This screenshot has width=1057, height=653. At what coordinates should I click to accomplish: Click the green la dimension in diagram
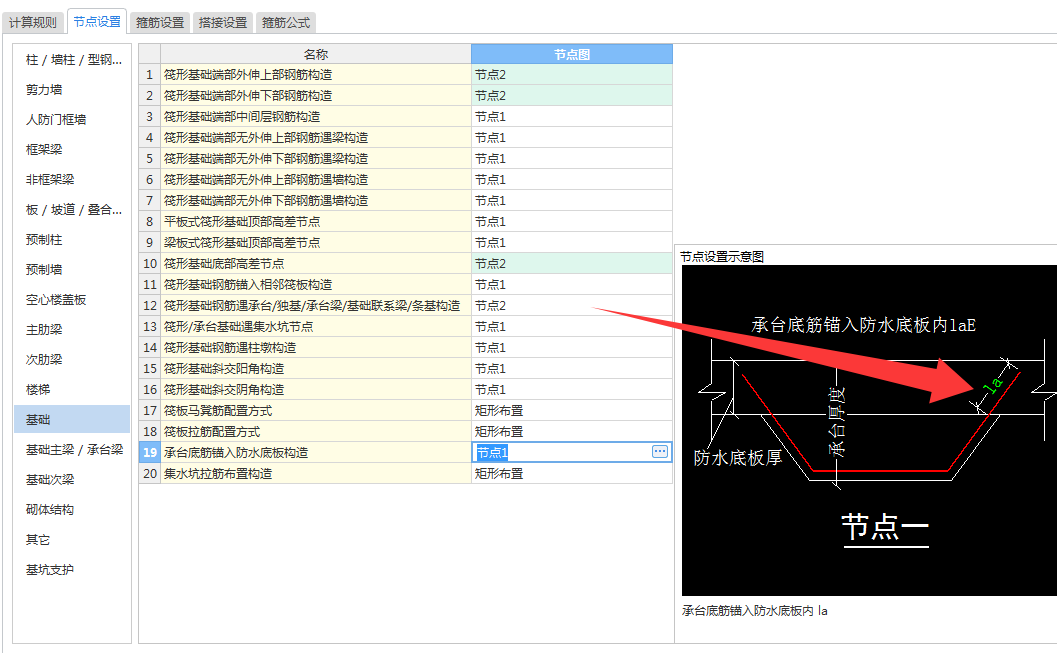coord(992,385)
